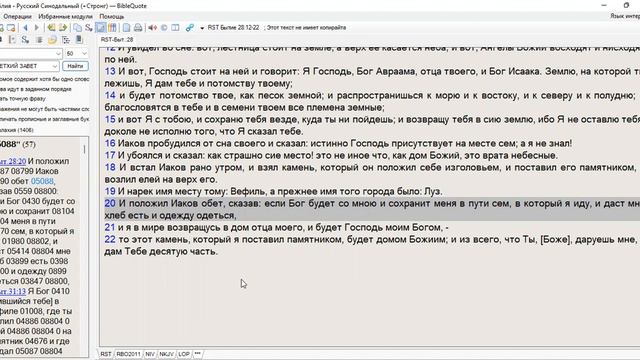Viewport: 640px width, 360px height.
Task: Click the search results scrollbar thumb
Action: click(x=84, y=149)
